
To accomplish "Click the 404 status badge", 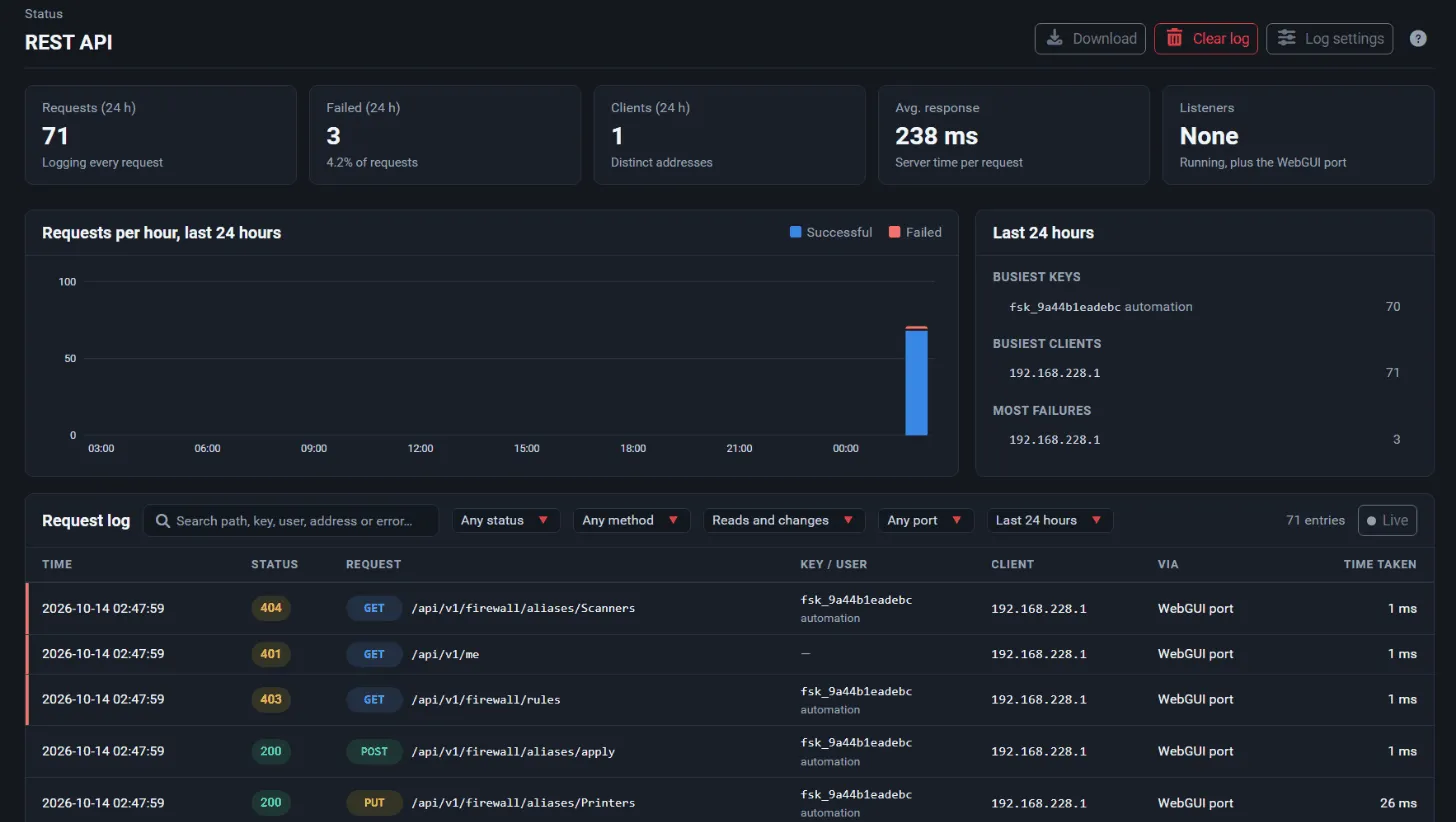I will point(271,608).
